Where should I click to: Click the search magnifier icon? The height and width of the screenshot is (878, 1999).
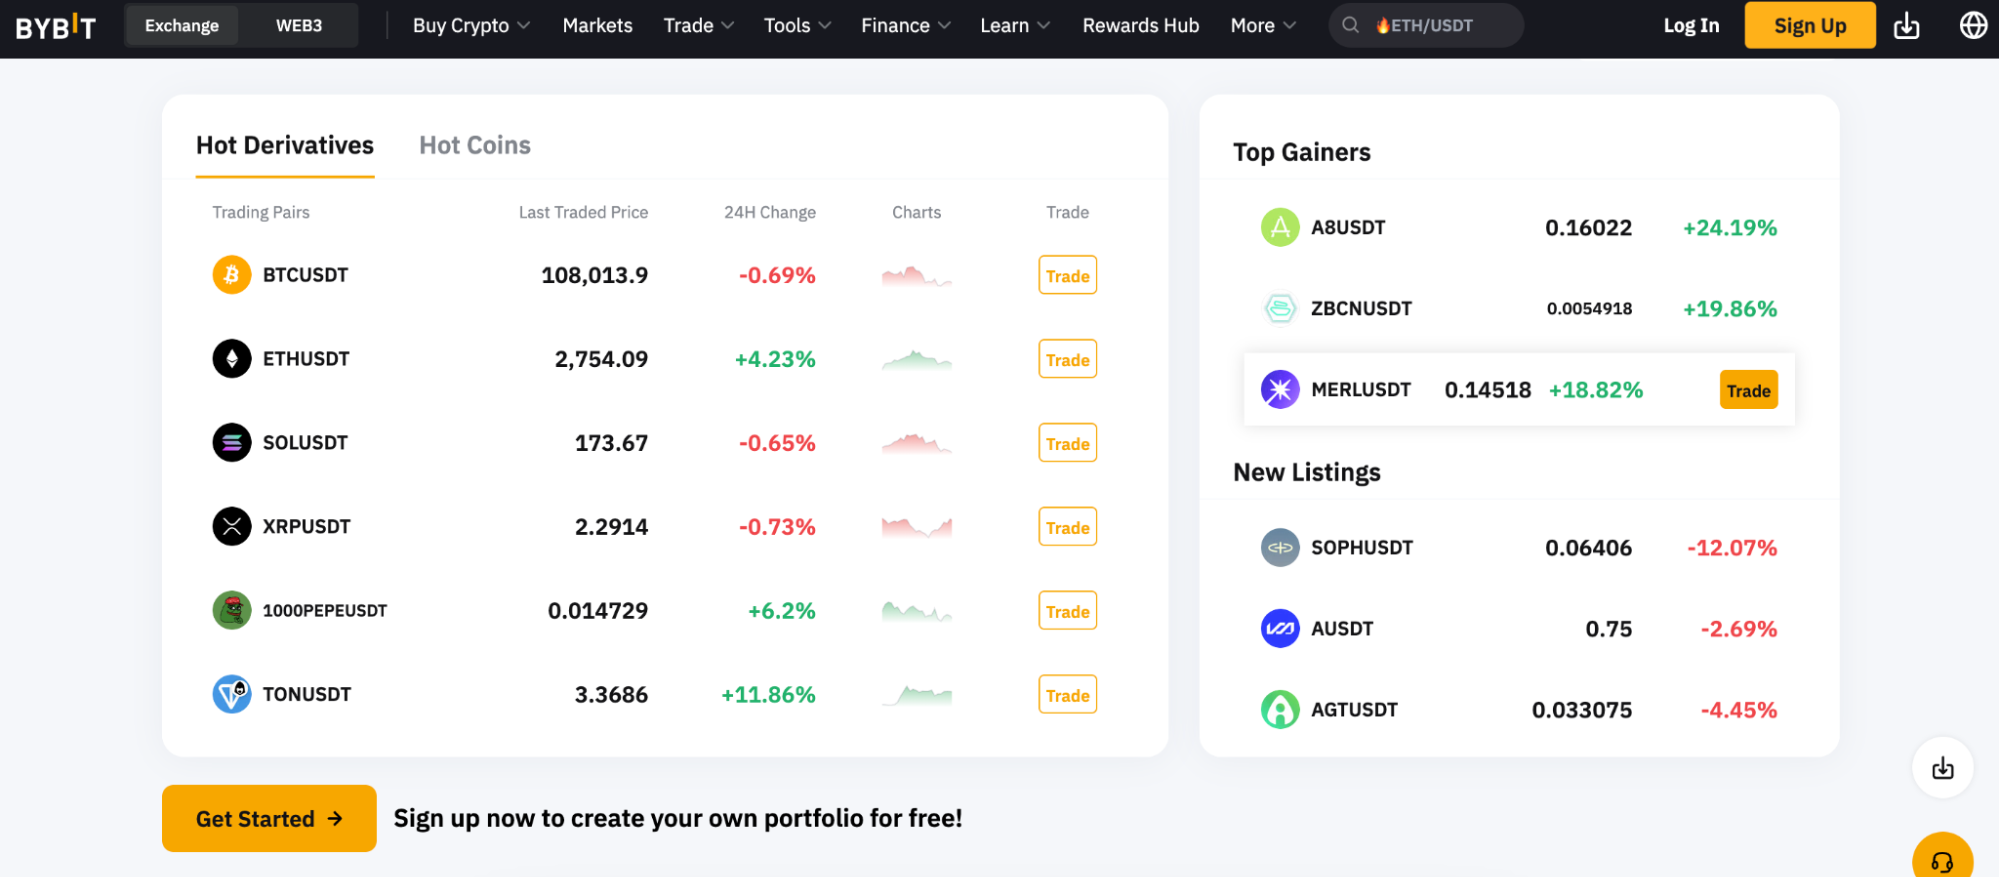1350,25
